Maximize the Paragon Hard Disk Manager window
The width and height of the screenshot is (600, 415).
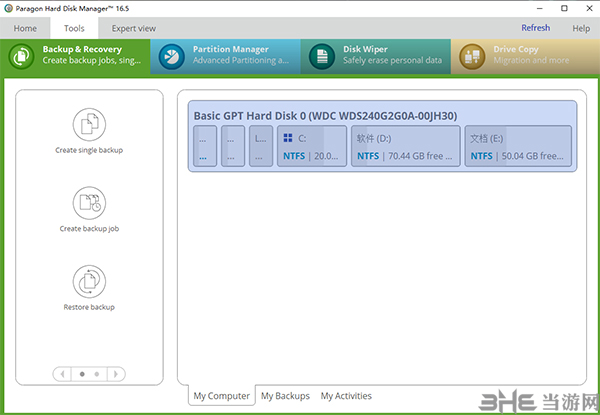click(564, 8)
